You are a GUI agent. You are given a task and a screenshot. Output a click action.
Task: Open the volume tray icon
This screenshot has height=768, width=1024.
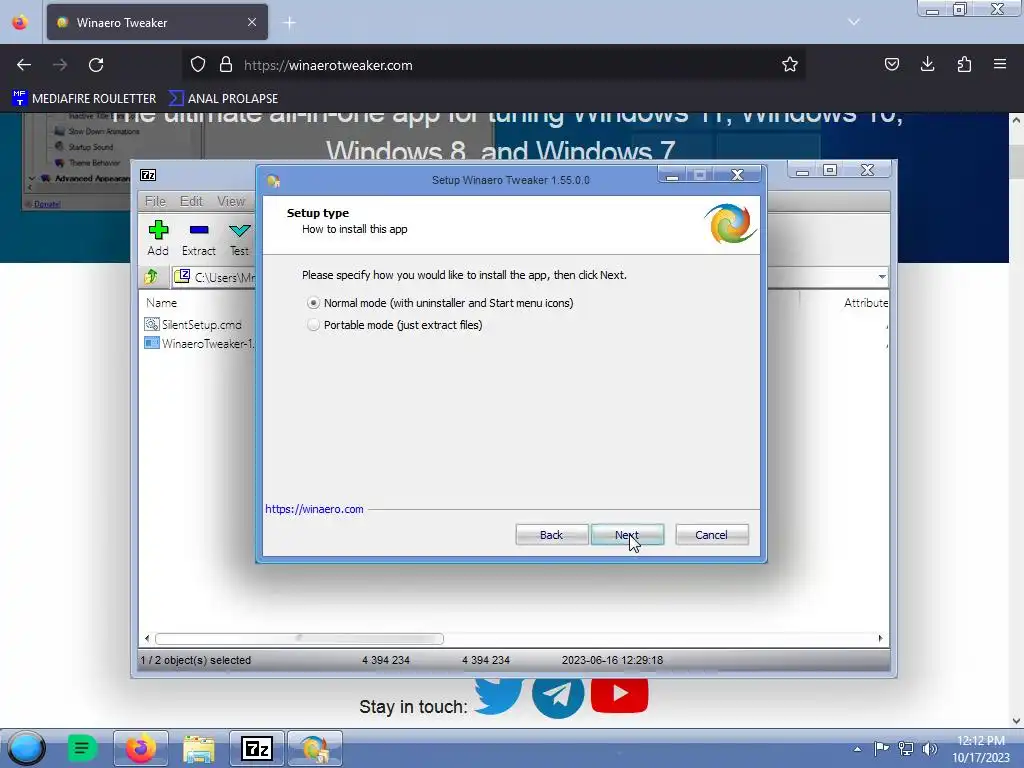[x=929, y=749]
